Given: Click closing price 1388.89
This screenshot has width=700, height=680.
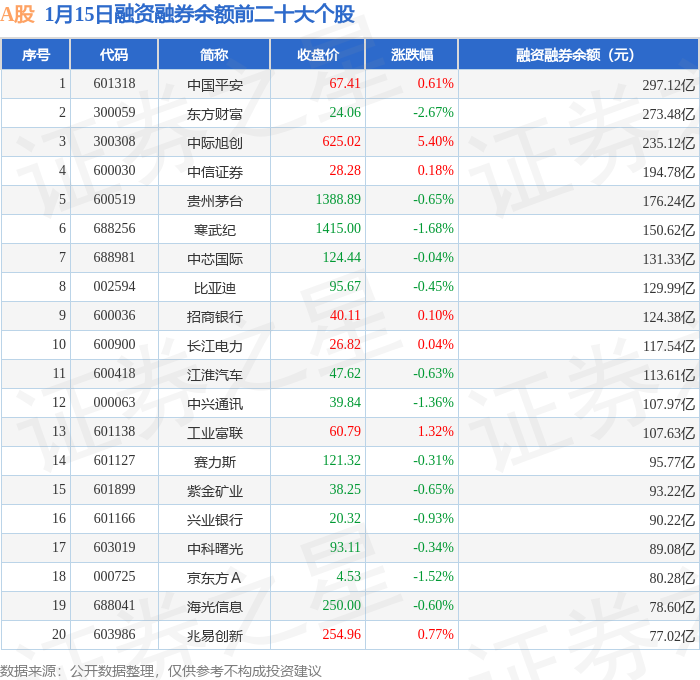Looking at the screenshot, I should click(338, 200).
